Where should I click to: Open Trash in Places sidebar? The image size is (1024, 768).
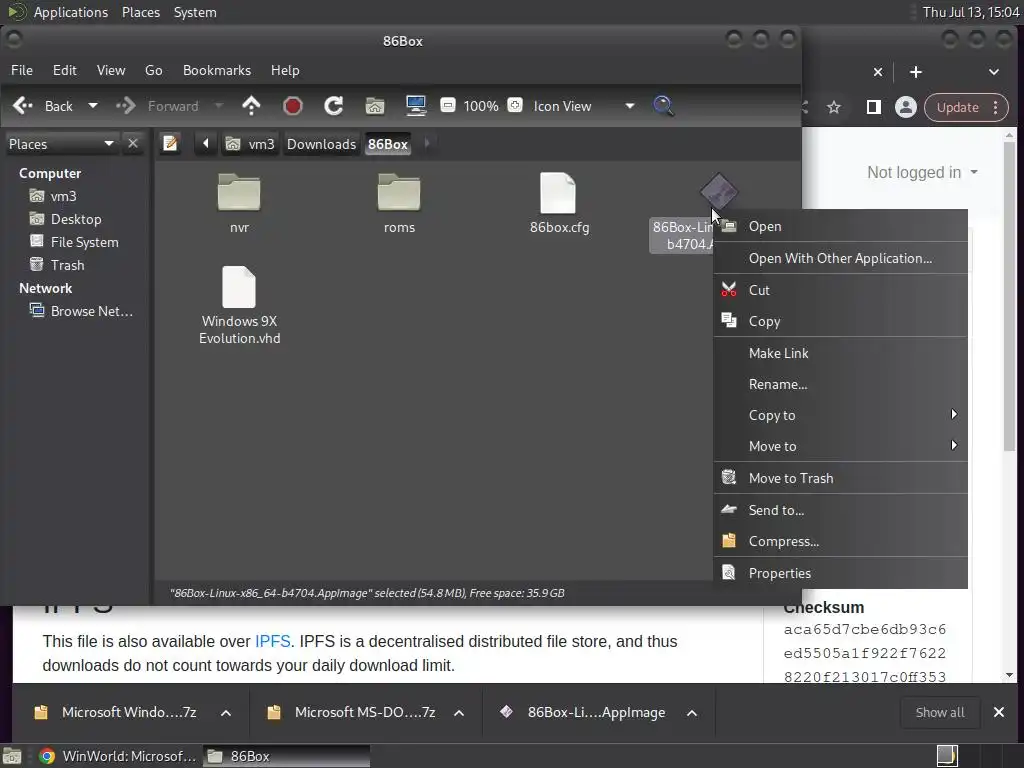67,265
